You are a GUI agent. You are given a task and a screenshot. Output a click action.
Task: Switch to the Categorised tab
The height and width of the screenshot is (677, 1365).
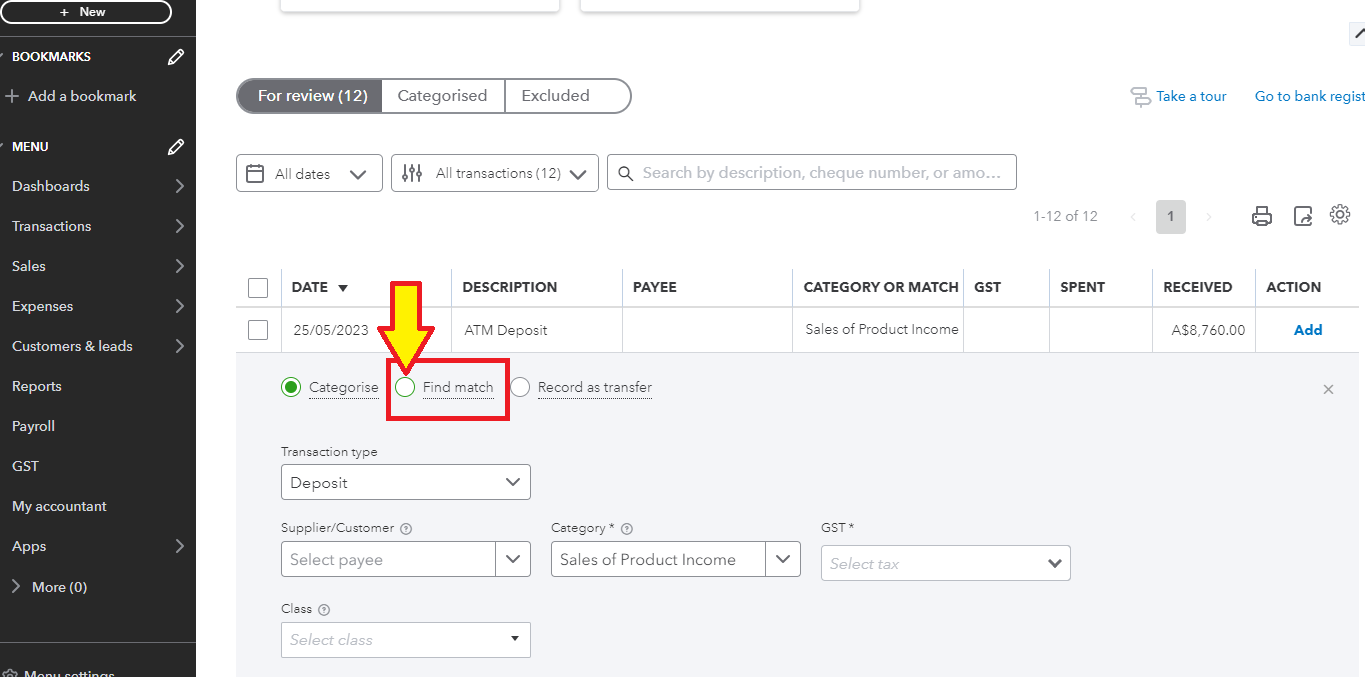click(442, 96)
